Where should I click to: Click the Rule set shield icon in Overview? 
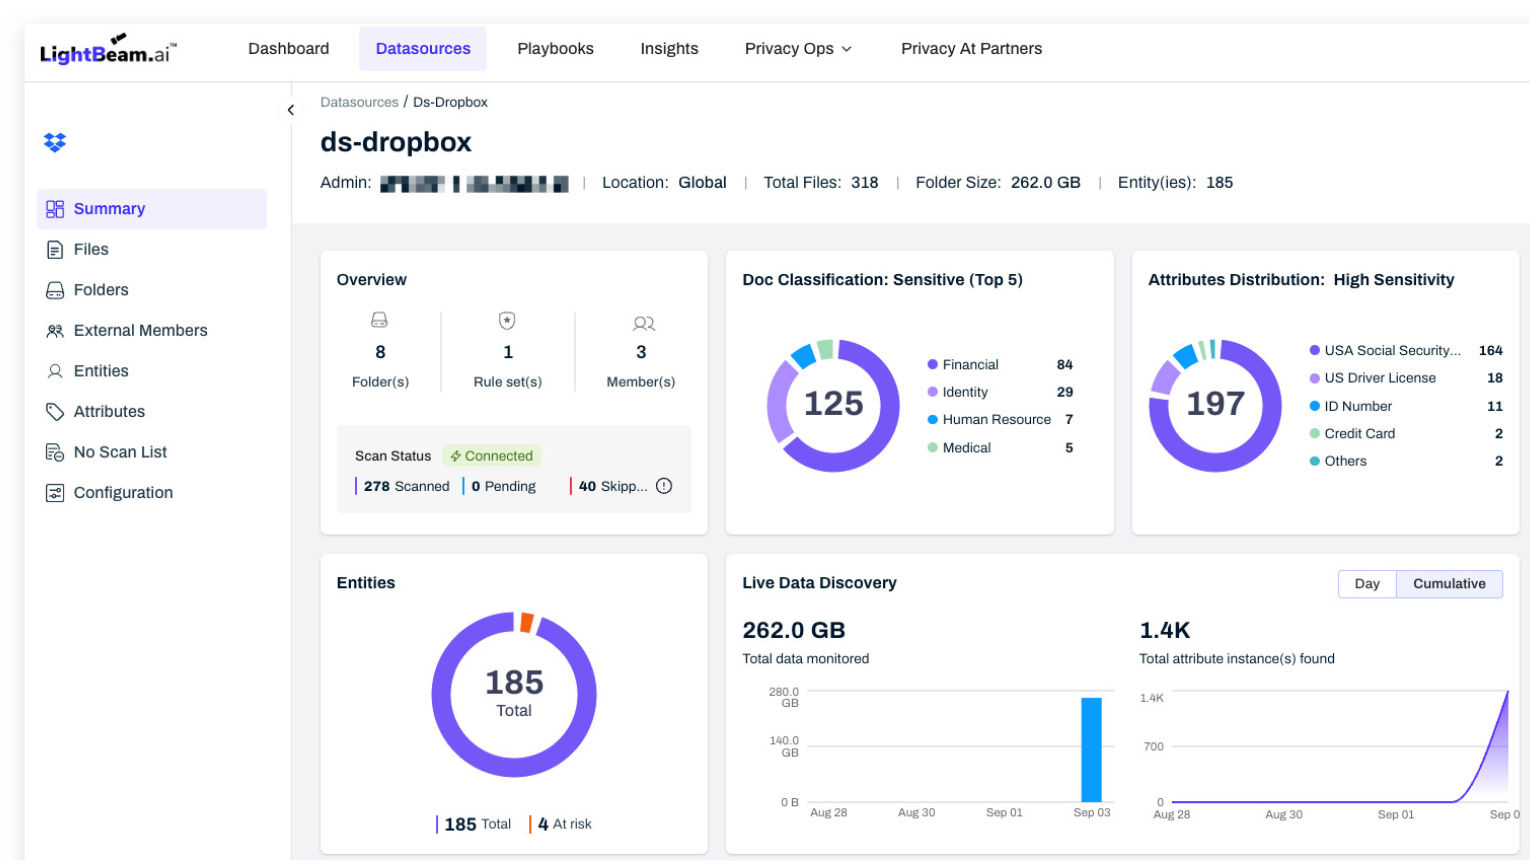point(507,321)
